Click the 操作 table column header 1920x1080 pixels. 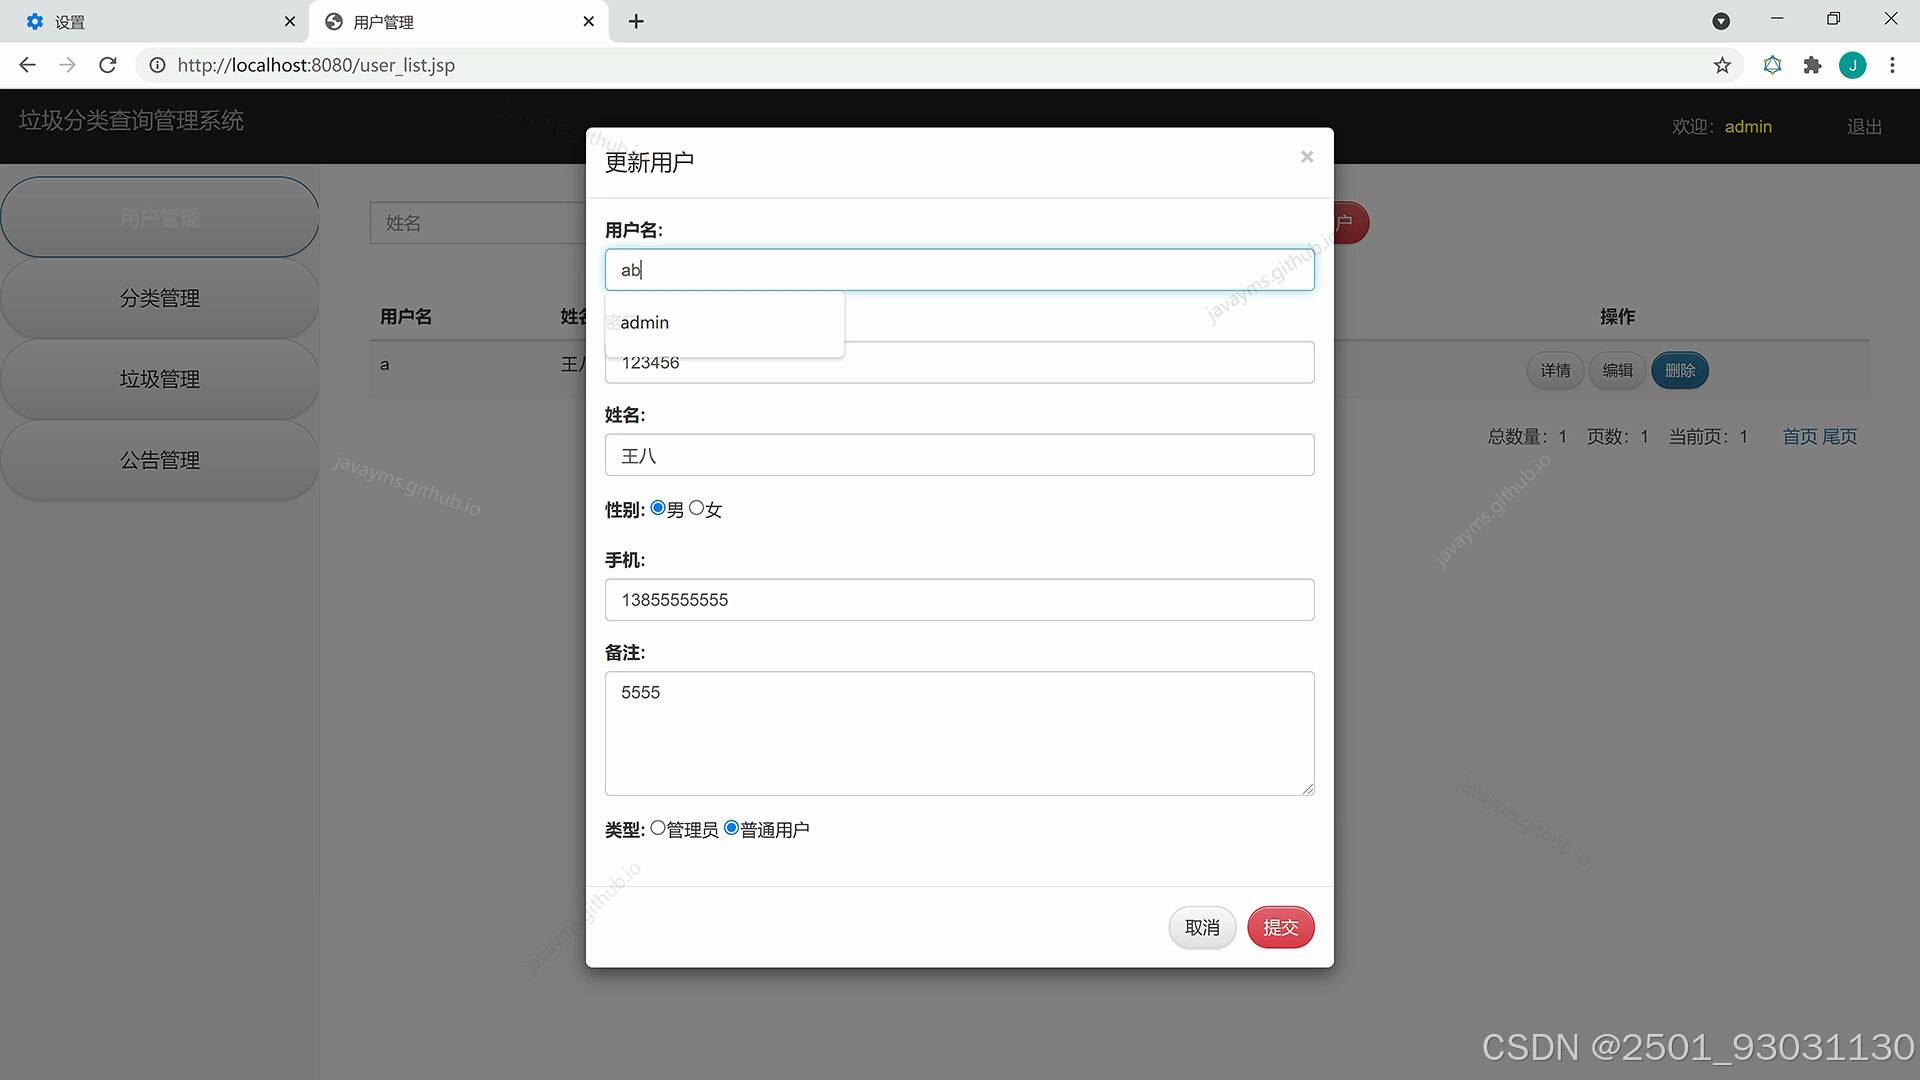coord(1617,317)
